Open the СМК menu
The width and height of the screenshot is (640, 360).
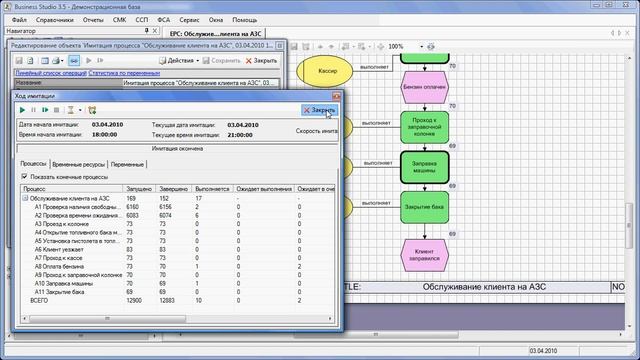click(119, 20)
